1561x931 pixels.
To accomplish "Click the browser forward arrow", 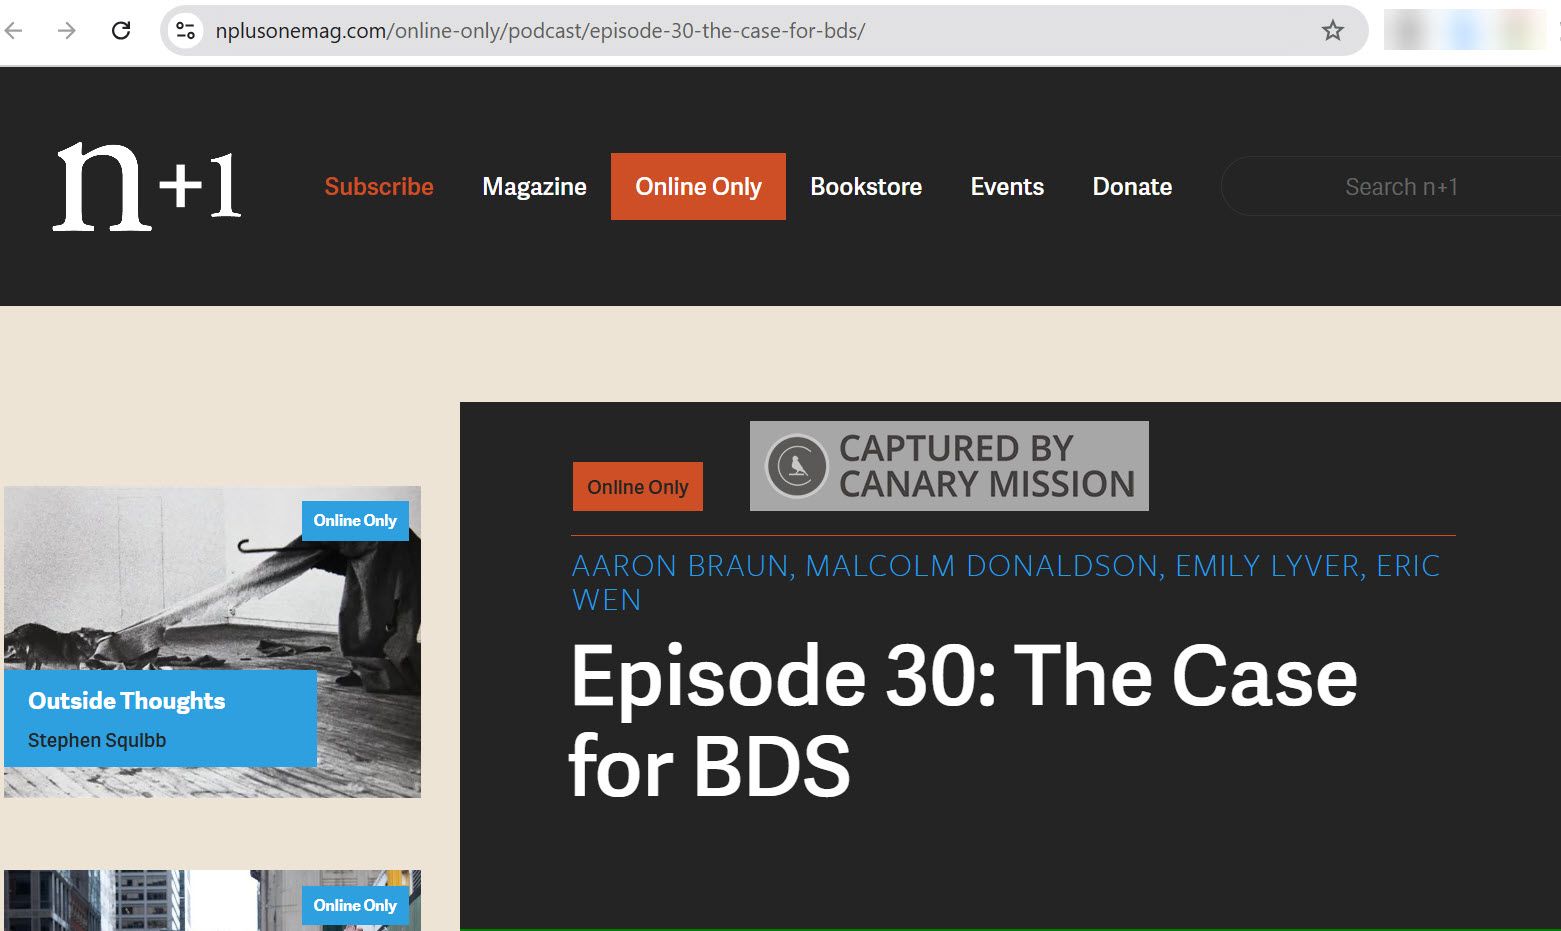I will (x=67, y=31).
